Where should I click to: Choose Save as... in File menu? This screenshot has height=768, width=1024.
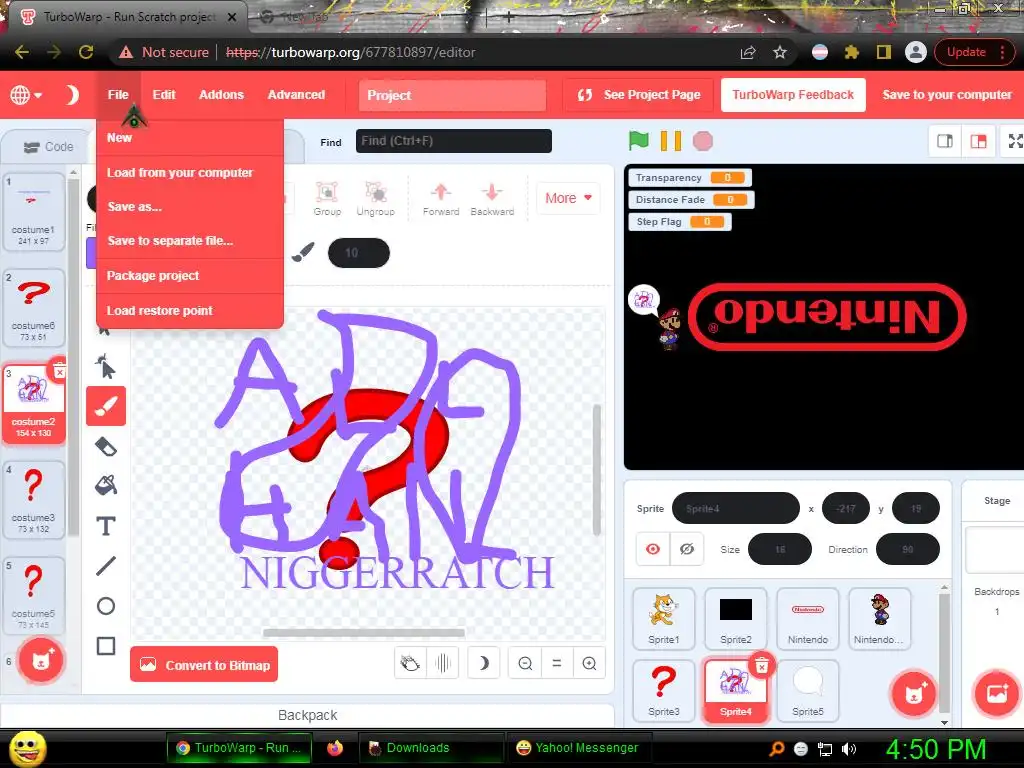pos(190,206)
